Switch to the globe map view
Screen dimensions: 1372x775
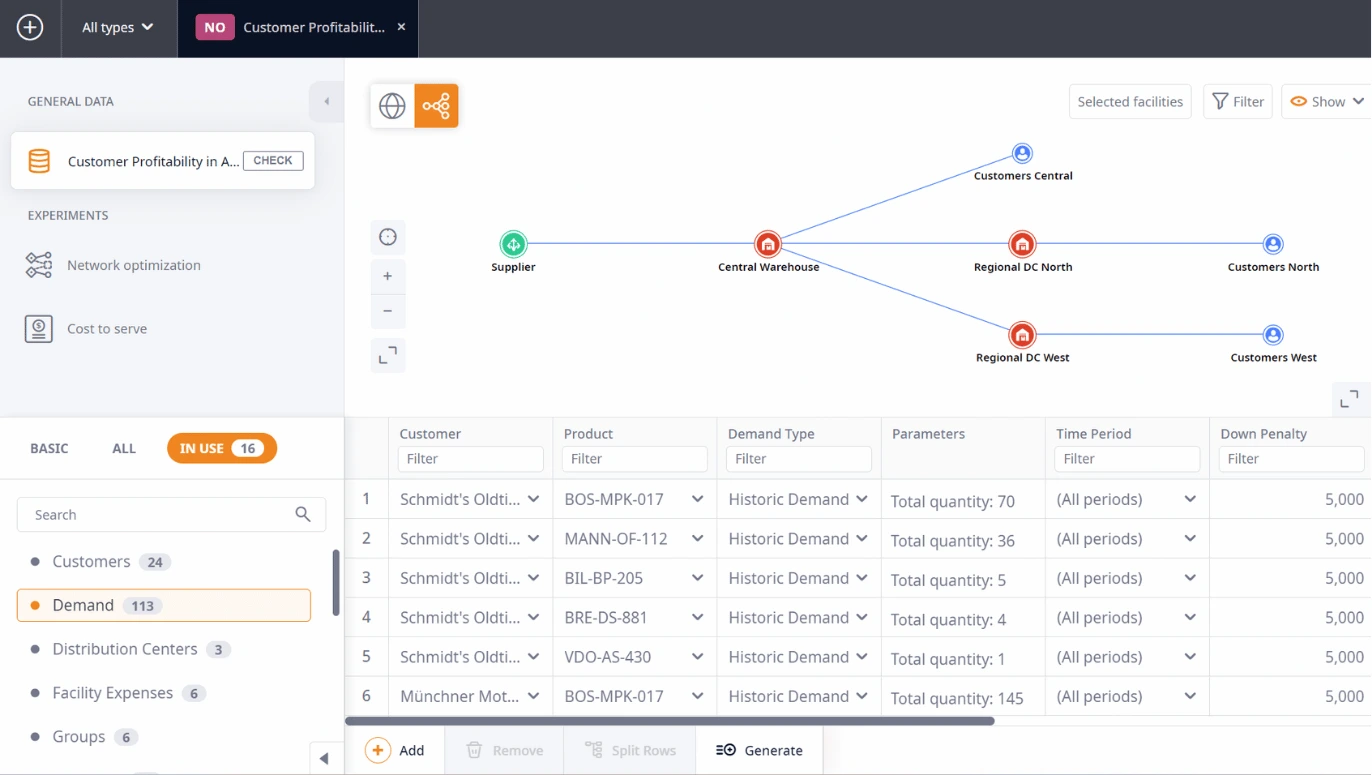point(392,105)
